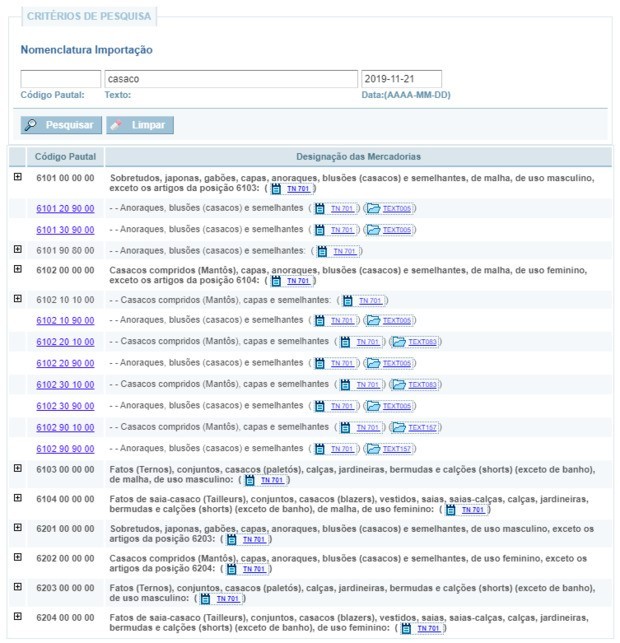Click the folder icon in row 6102 20 90 00
The height and width of the screenshot is (643, 620).
[x=373, y=363]
